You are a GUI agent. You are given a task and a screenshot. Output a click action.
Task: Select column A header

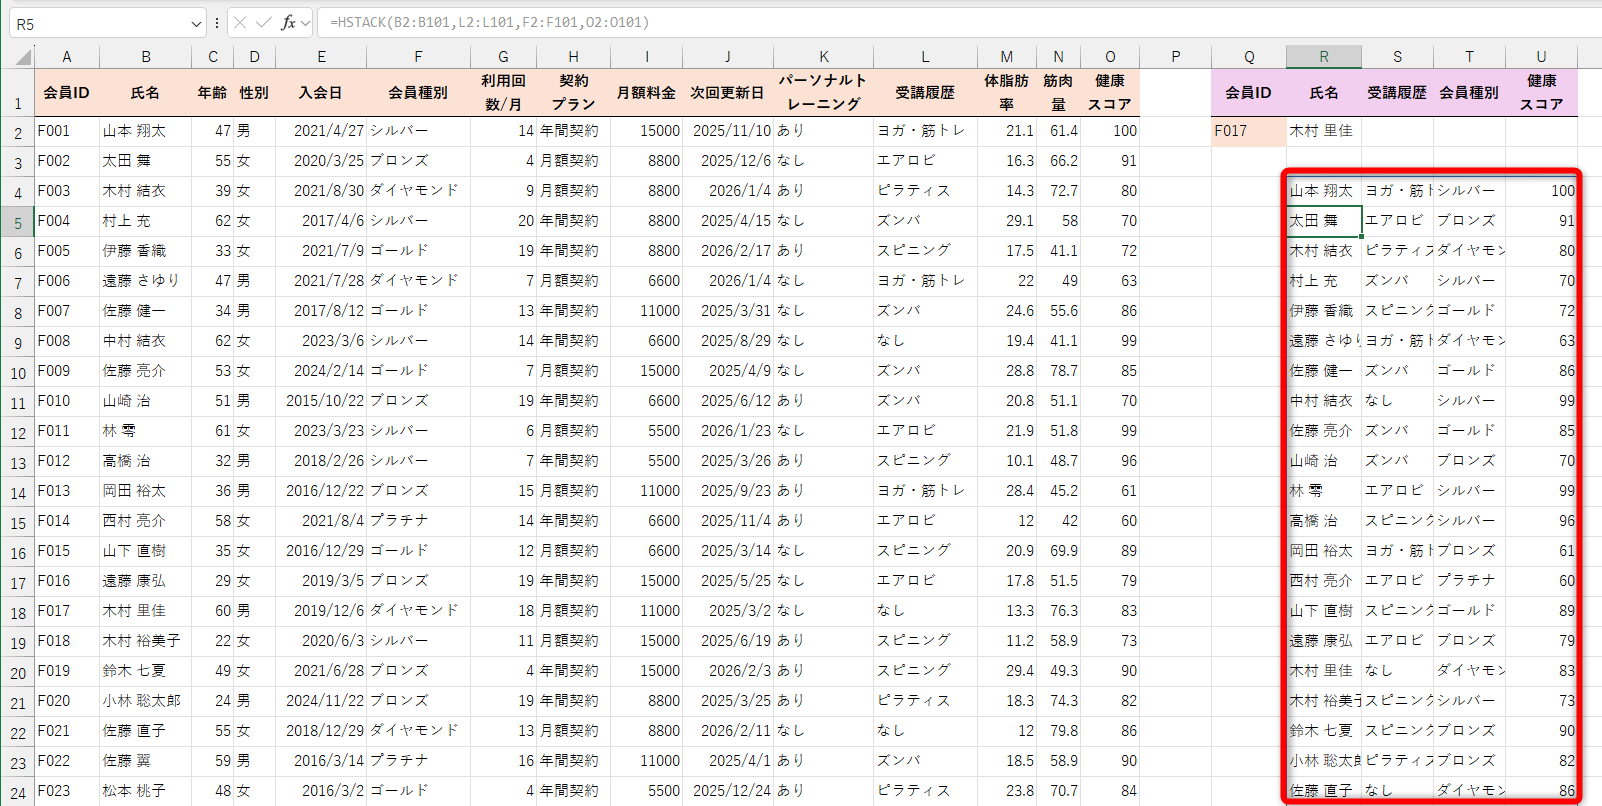pyautogui.click(x=67, y=57)
